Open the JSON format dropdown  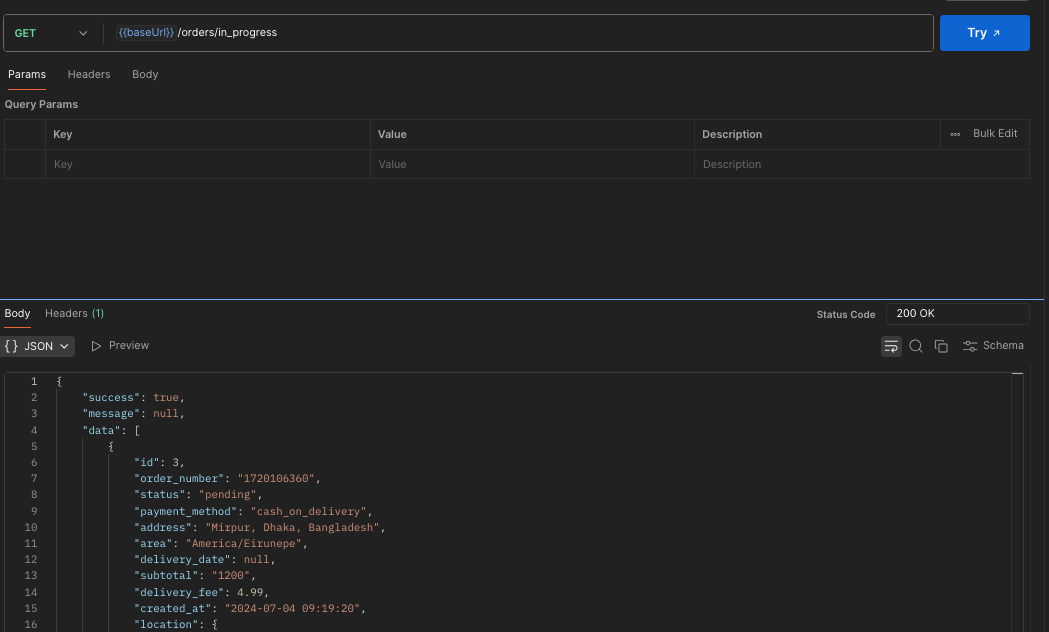38,346
